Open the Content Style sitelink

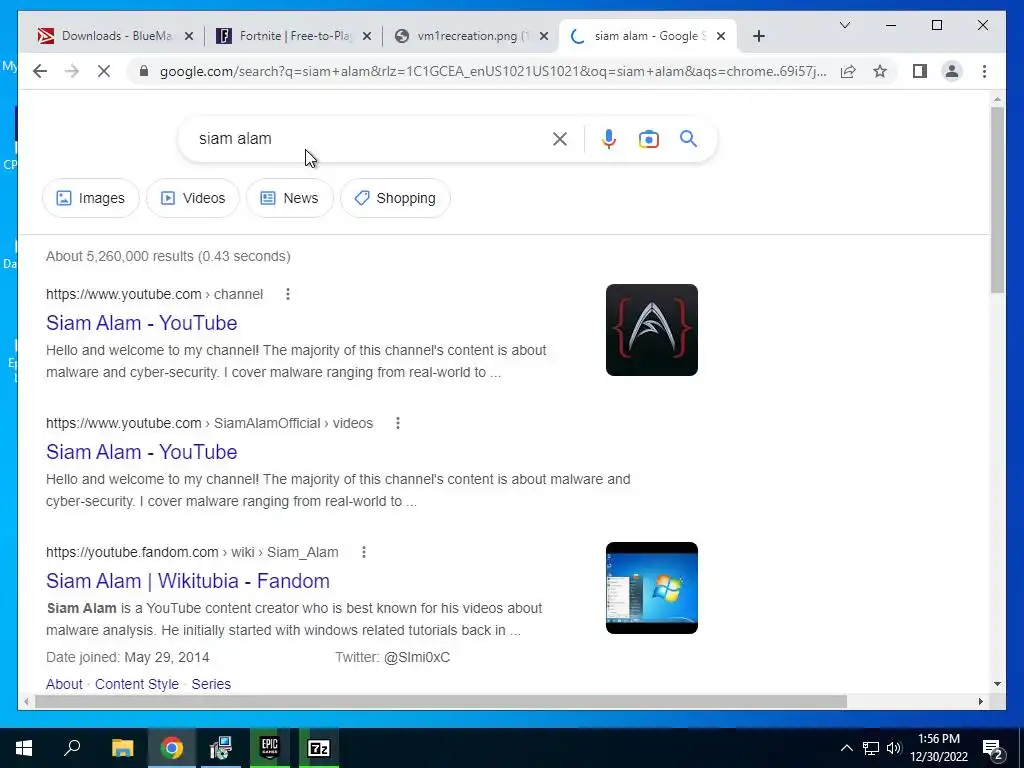(136, 684)
